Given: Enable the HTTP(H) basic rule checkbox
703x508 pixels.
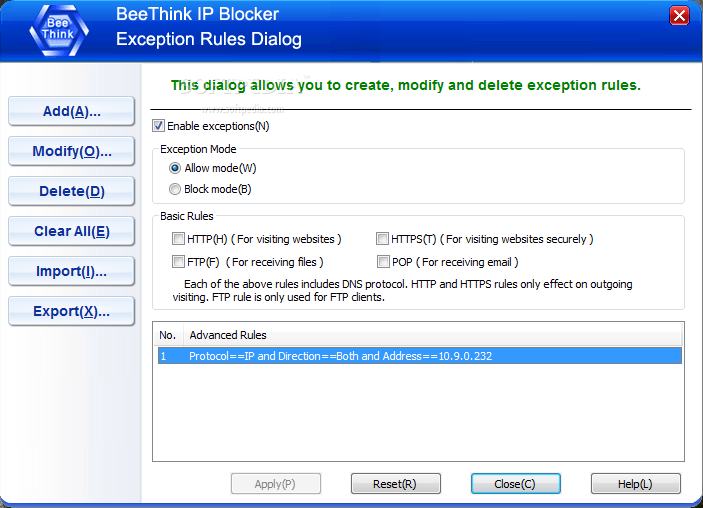Looking at the screenshot, I should click(178, 239).
